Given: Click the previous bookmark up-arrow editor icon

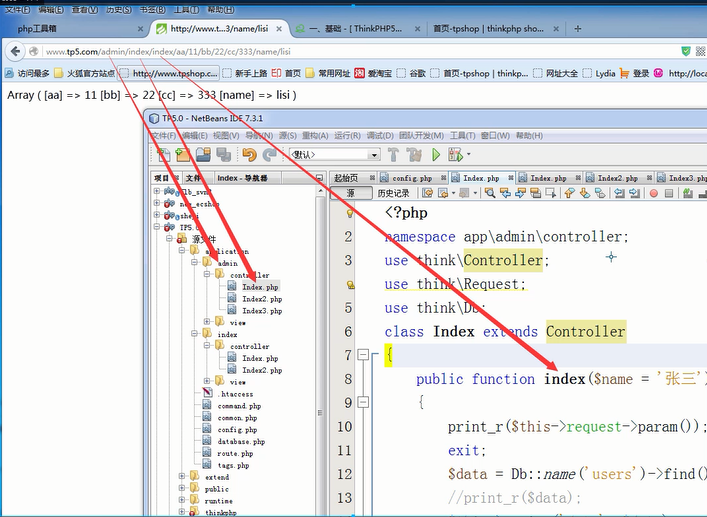Looking at the screenshot, I should [x=569, y=193].
